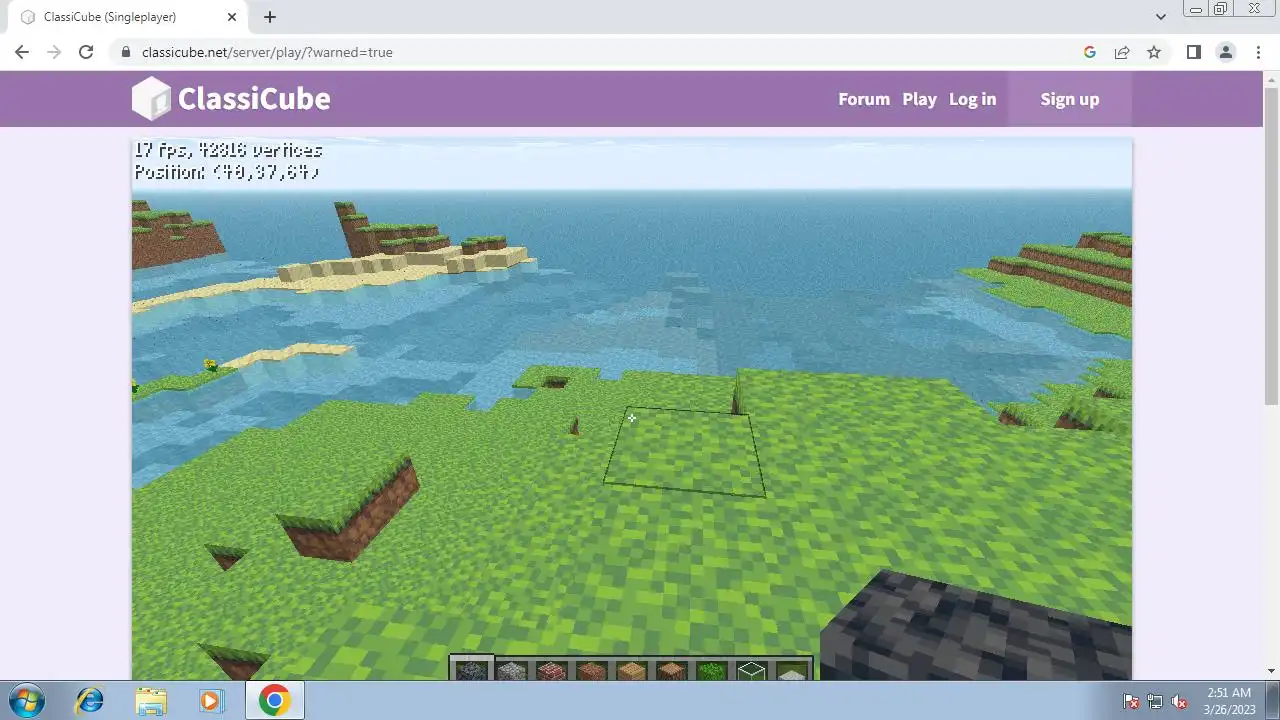Click the Google icon in address bar
This screenshot has height=720, width=1280.
point(1090,52)
